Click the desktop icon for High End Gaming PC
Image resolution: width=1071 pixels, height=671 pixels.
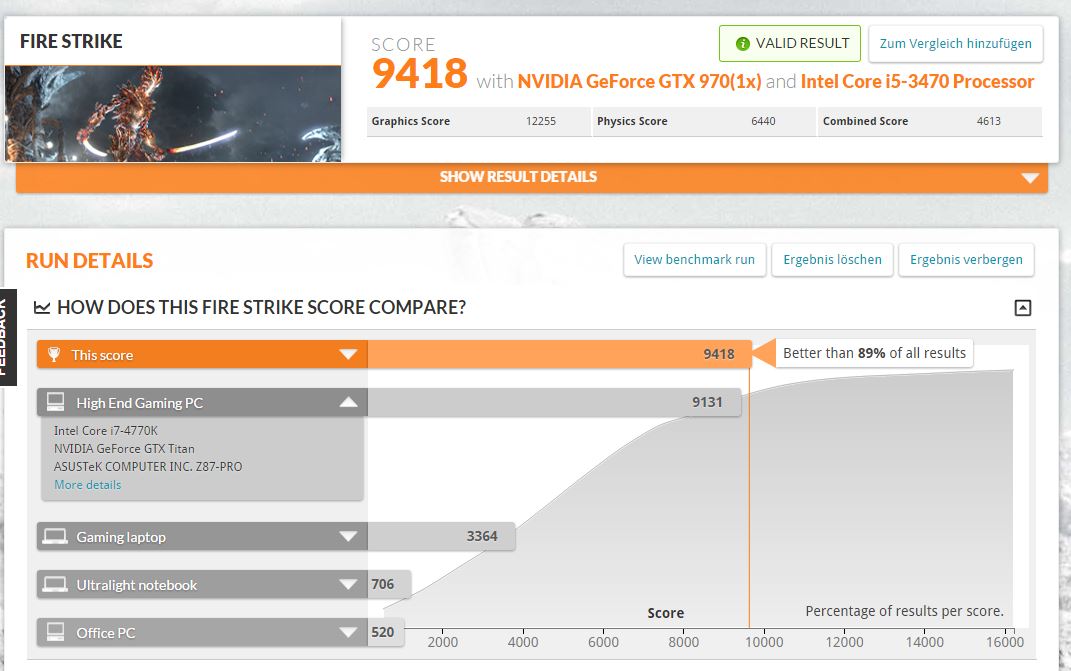coord(55,402)
